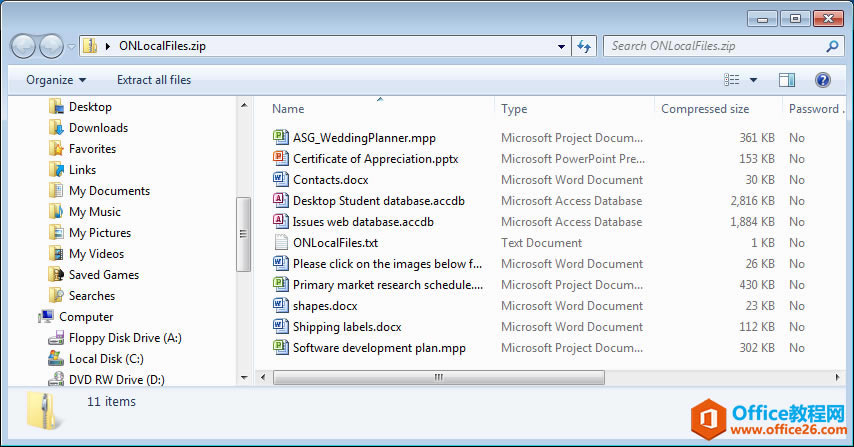Click the refresh button beside address bar
Screen dimensions: 854x447
(586, 46)
